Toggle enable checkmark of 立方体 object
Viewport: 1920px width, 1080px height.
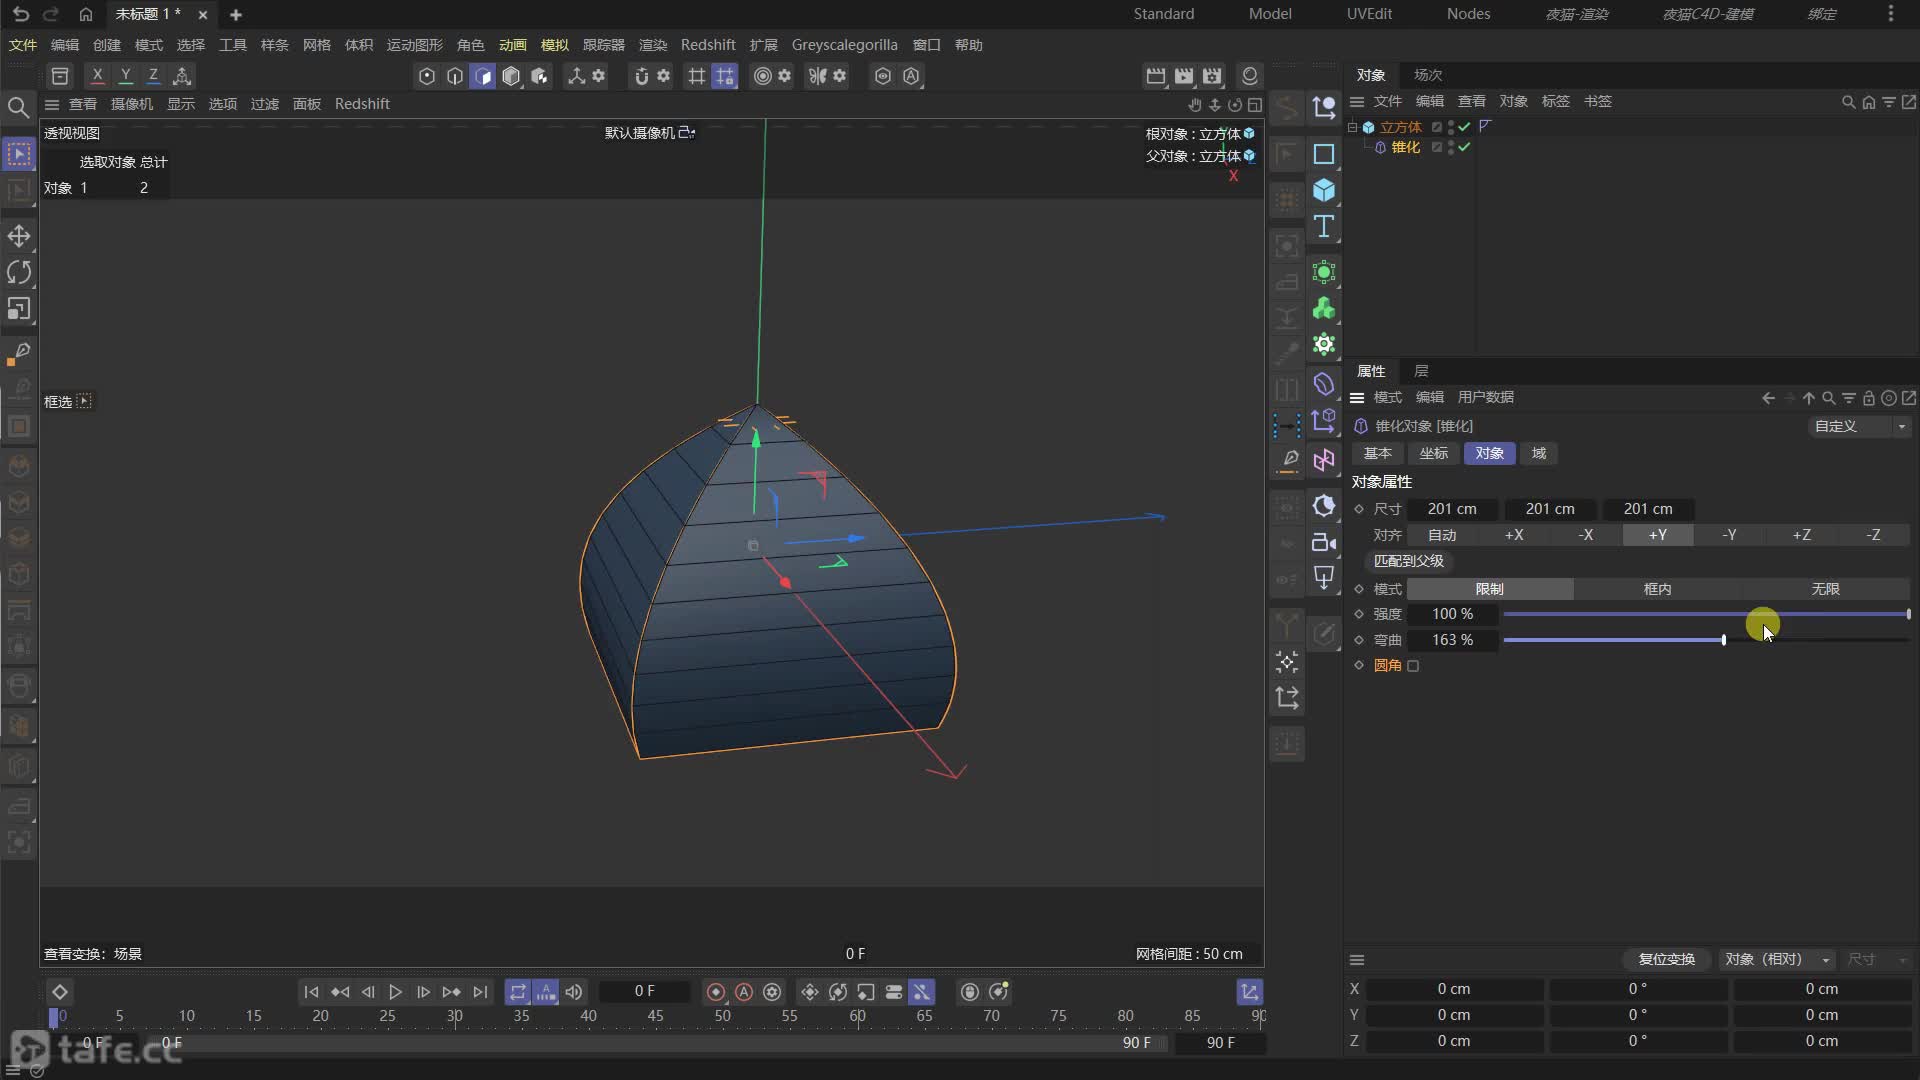(x=1464, y=127)
